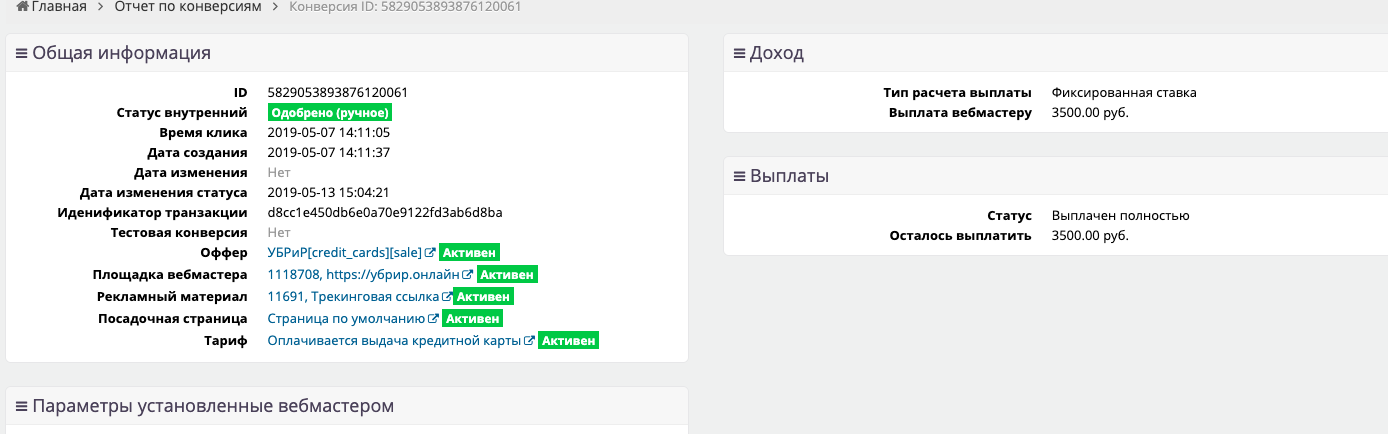Click the Активен badge next to the offer

click(469, 253)
